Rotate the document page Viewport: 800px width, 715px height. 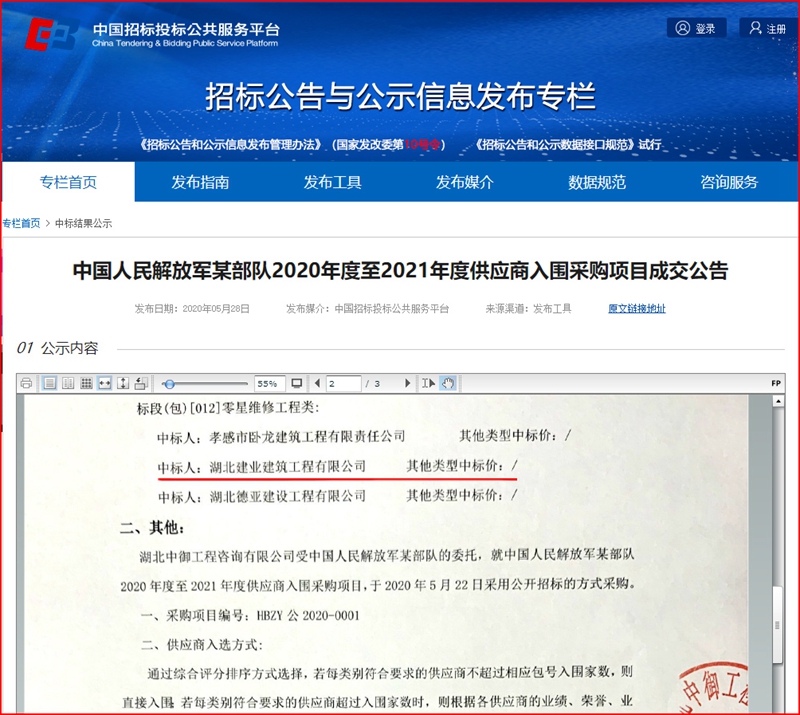[141, 383]
